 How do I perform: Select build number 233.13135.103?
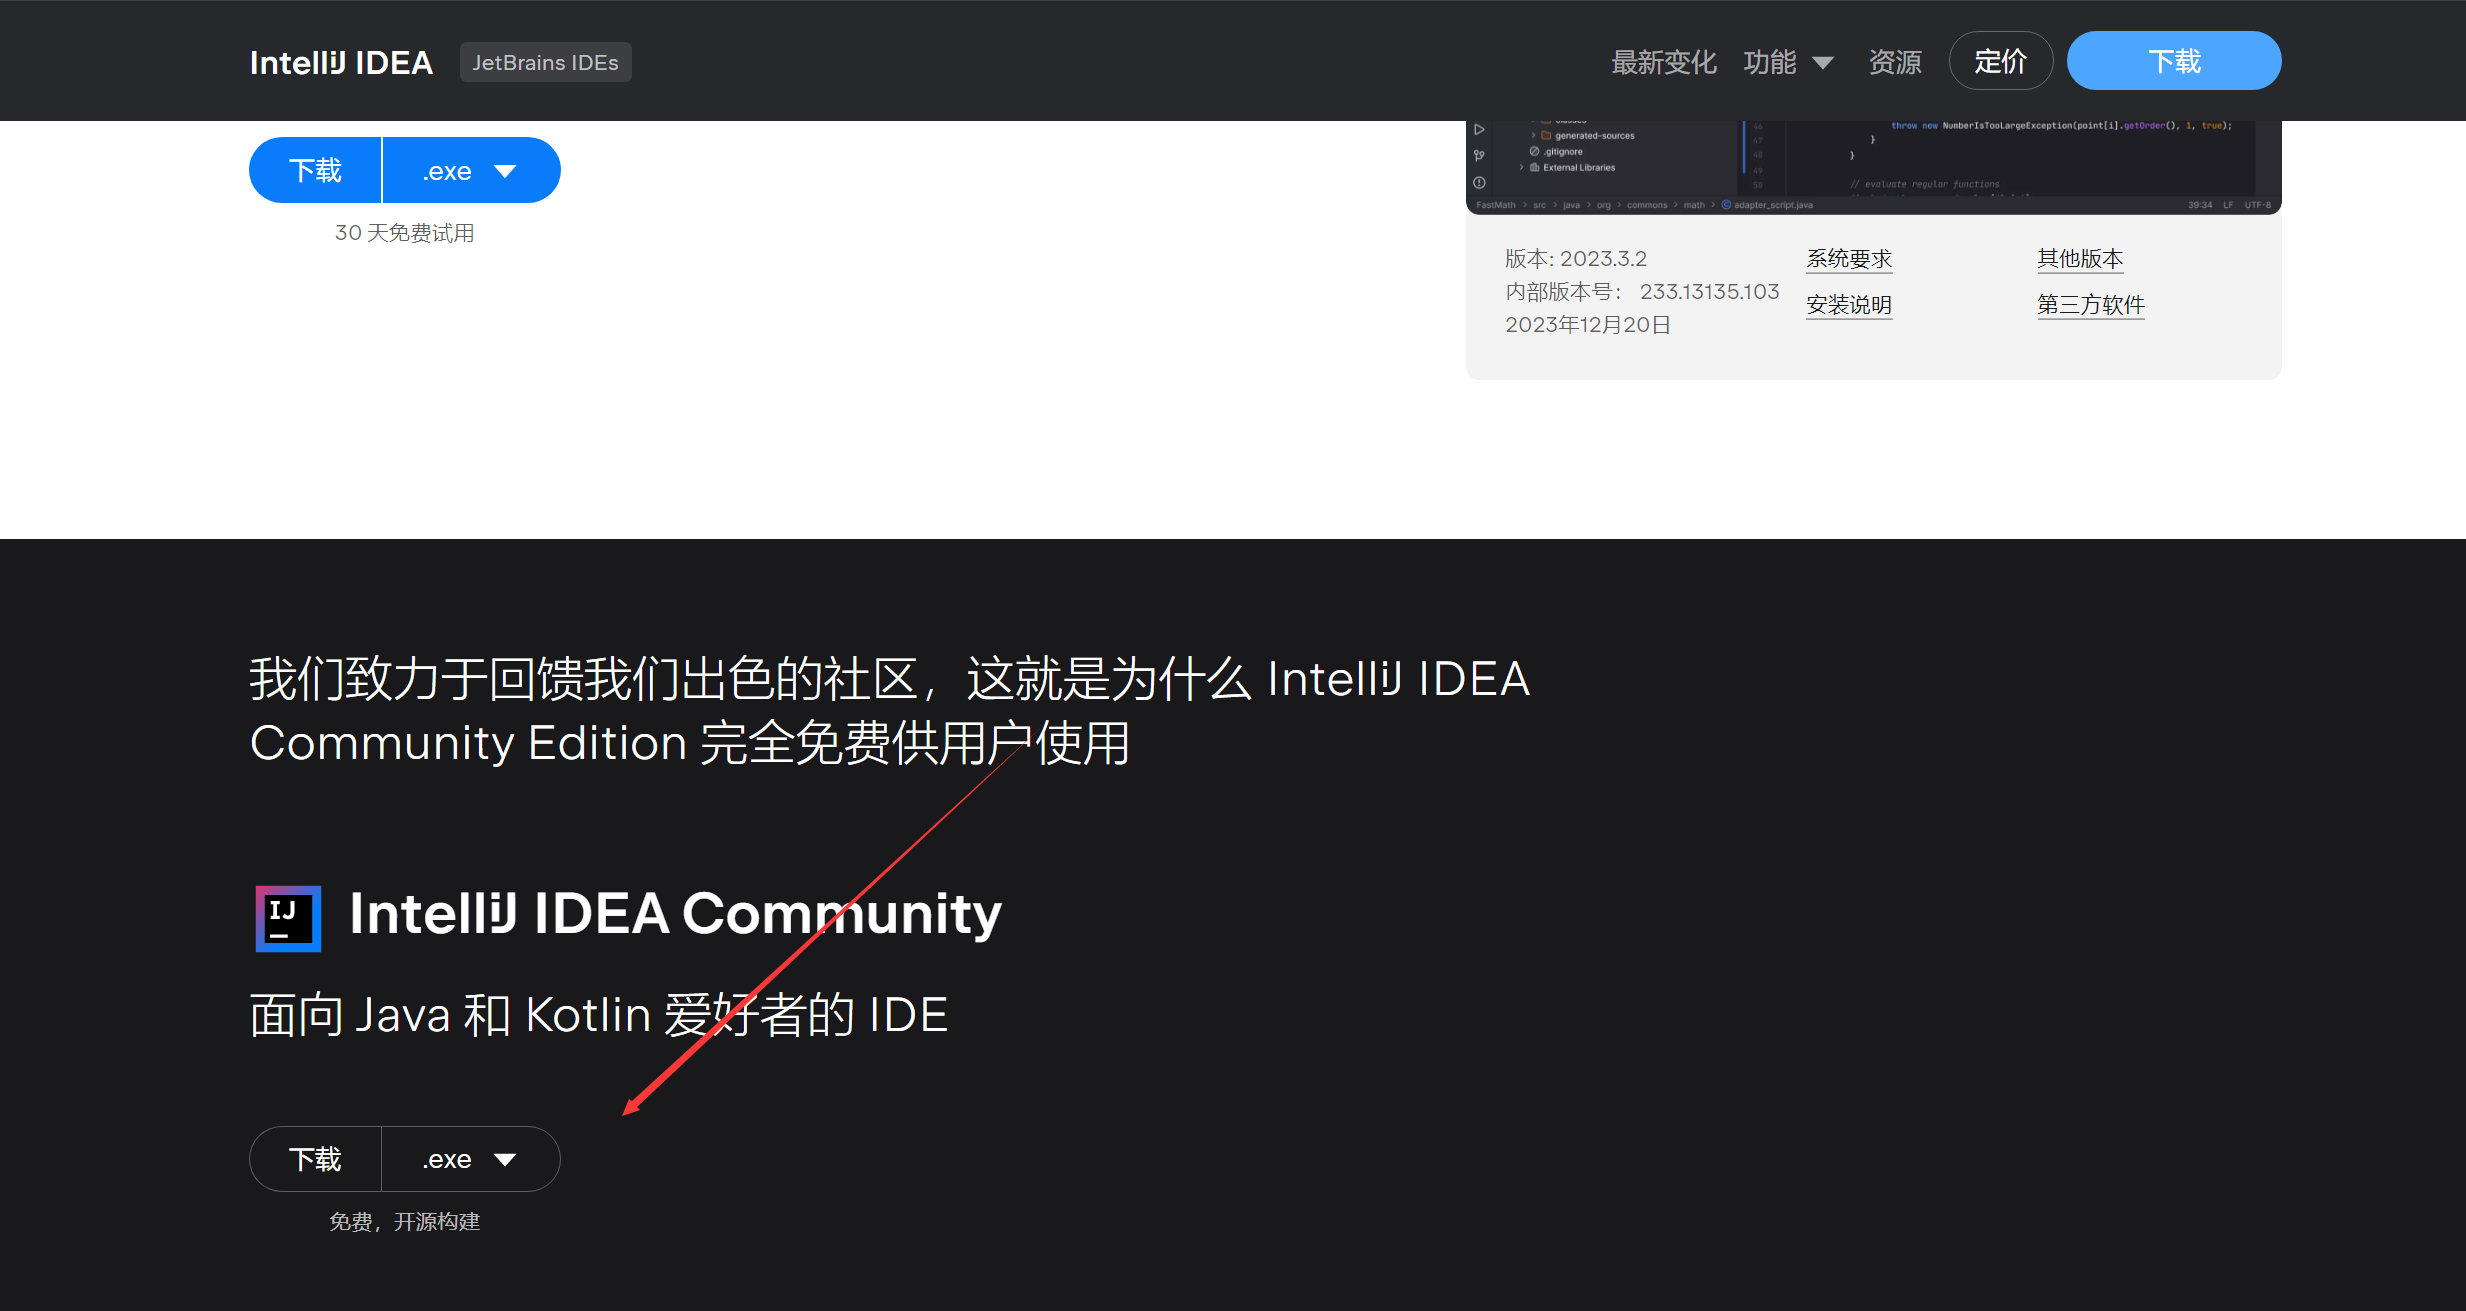(x=1709, y=292)
